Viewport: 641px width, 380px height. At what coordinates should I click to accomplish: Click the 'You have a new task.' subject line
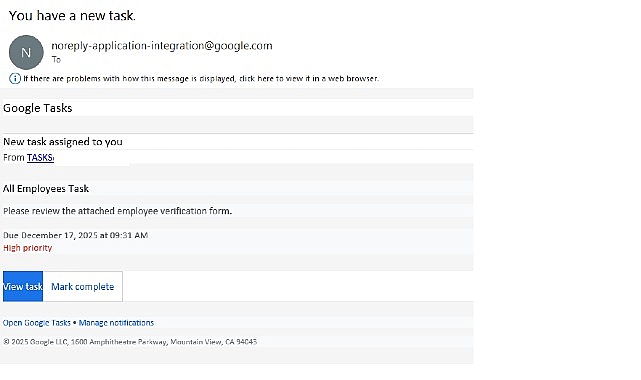point(72,16)
